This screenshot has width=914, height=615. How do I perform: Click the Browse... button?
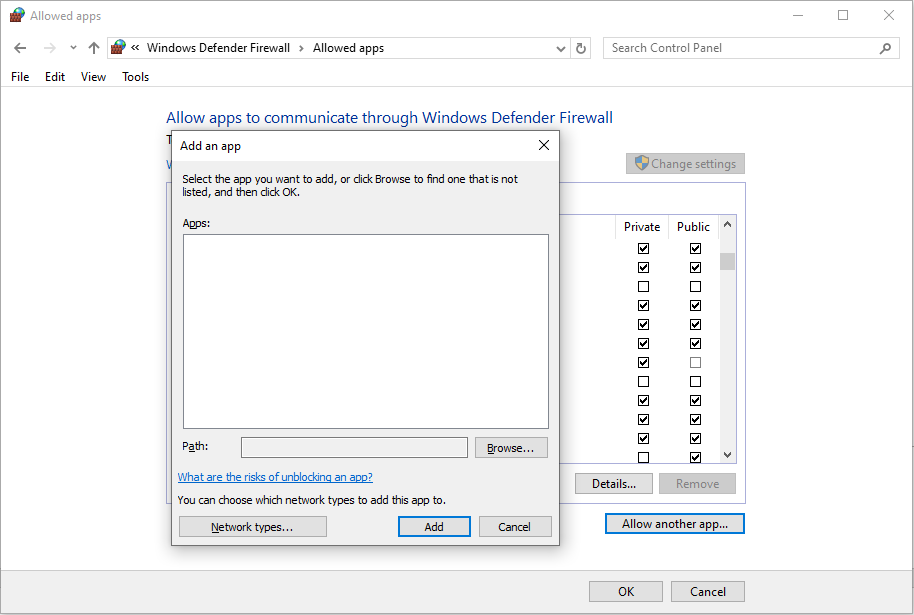coord(511,448)
